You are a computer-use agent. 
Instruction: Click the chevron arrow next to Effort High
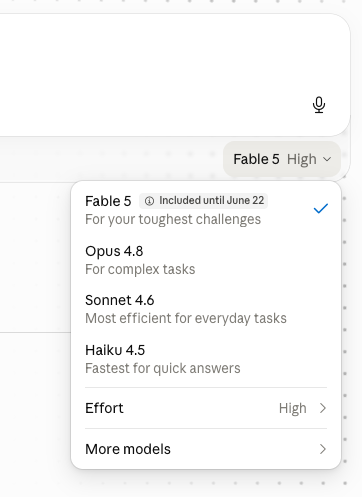coord(322,408)
